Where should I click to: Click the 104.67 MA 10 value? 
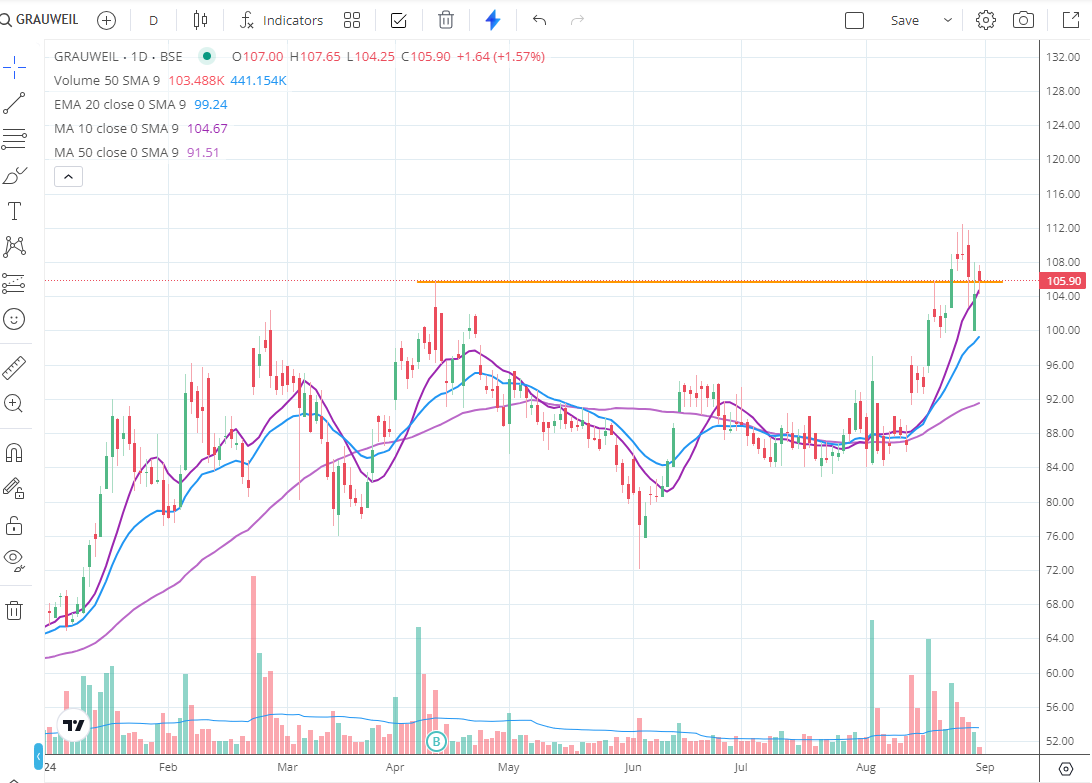coord(208,129)
